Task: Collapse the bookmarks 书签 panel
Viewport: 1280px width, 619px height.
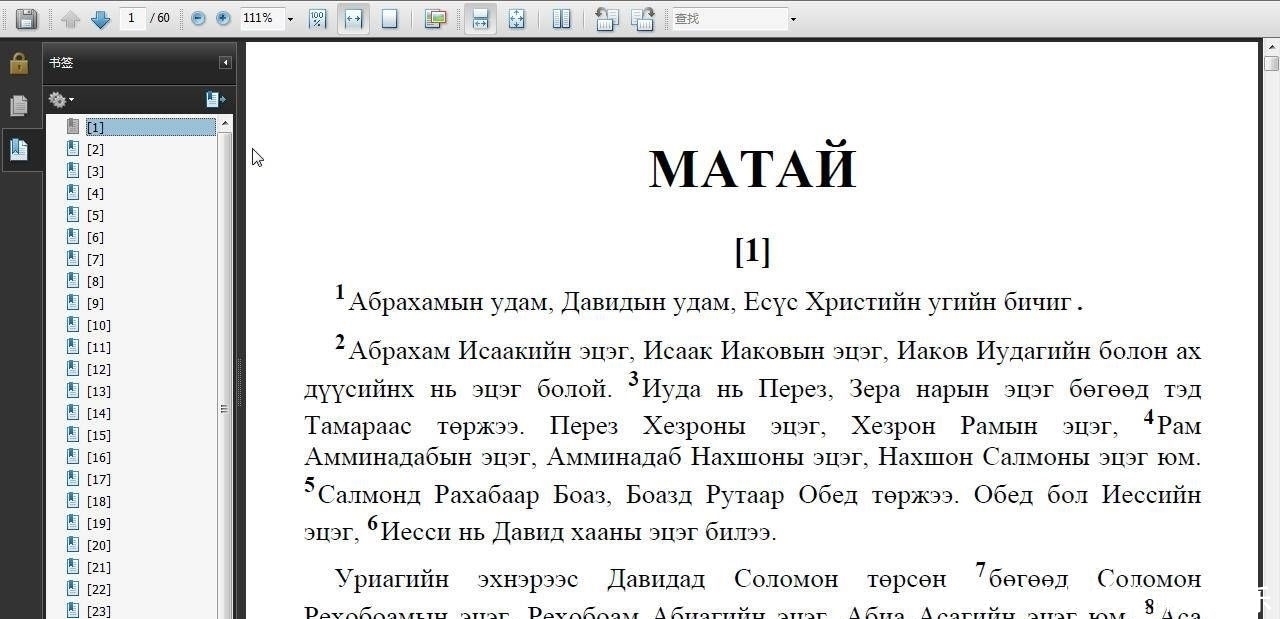Action: point(226,62)
